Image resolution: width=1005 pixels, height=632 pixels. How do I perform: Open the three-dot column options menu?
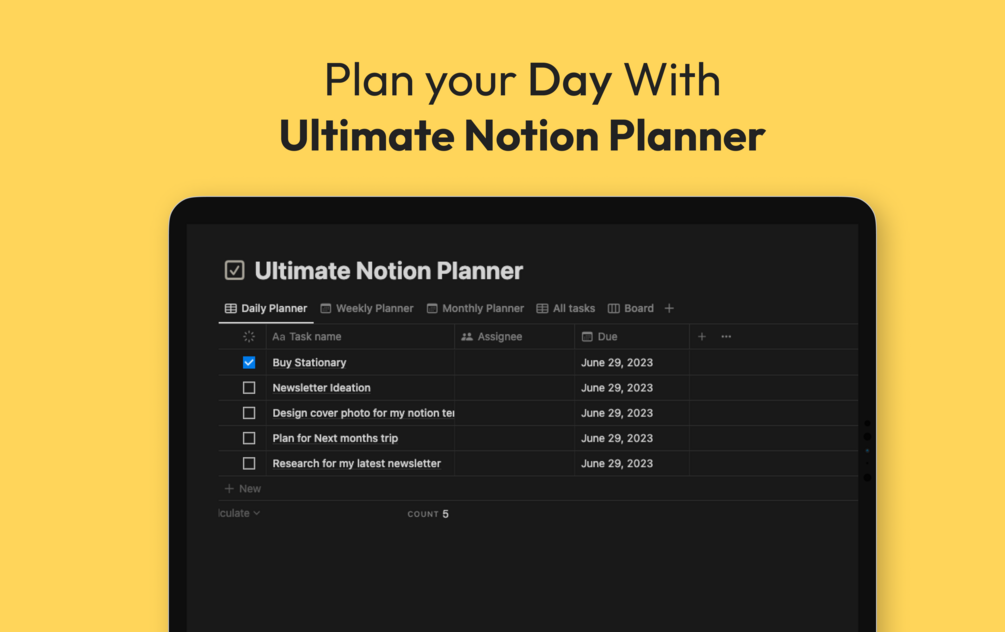[726, 337]
